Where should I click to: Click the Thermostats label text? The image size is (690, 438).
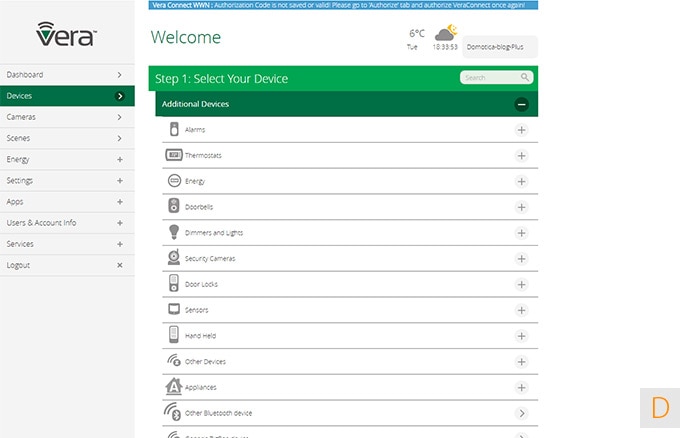203,155
